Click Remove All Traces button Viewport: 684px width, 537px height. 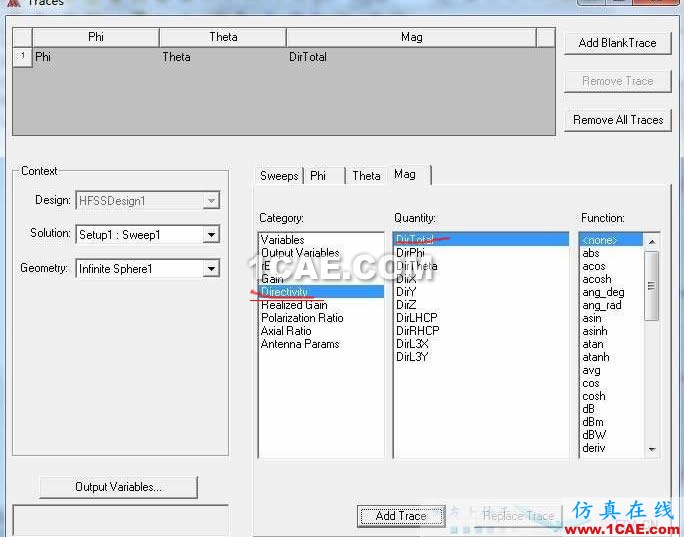pos(618,120)
